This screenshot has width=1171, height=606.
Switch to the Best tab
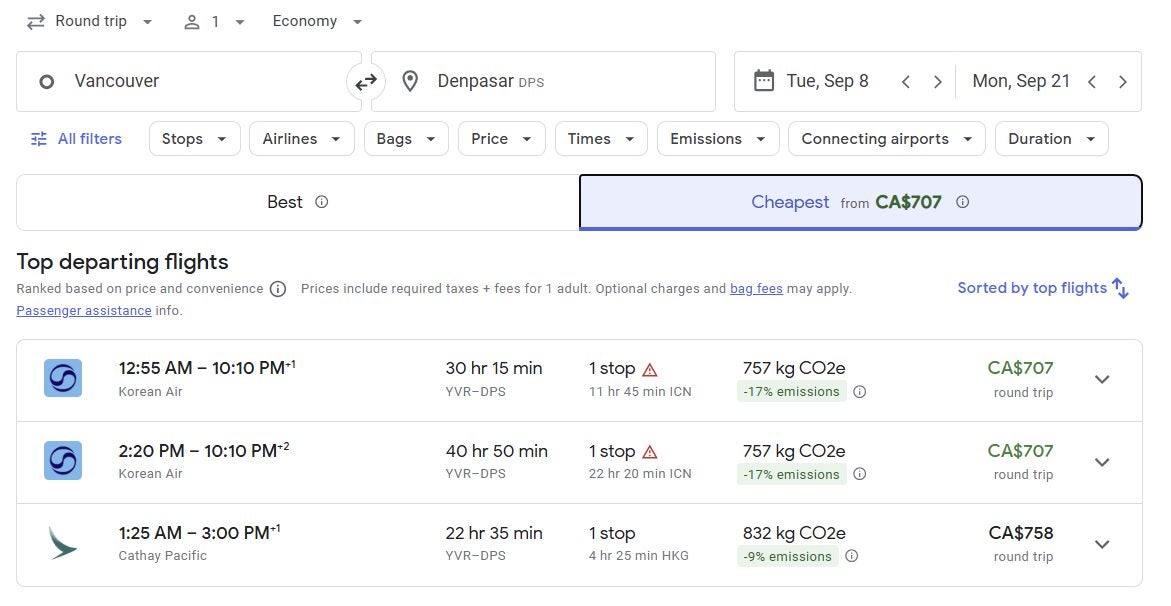coord(297,202)
